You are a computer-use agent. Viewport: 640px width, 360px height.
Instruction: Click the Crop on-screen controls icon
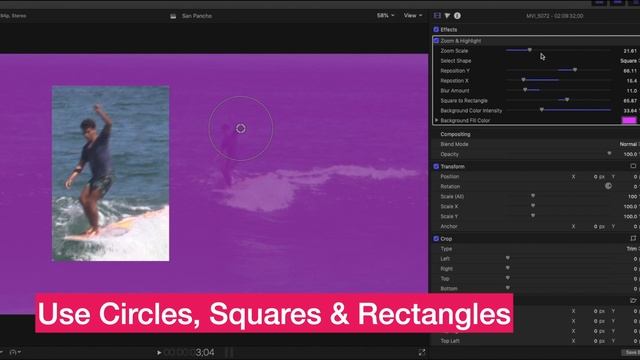pos(633,238)
